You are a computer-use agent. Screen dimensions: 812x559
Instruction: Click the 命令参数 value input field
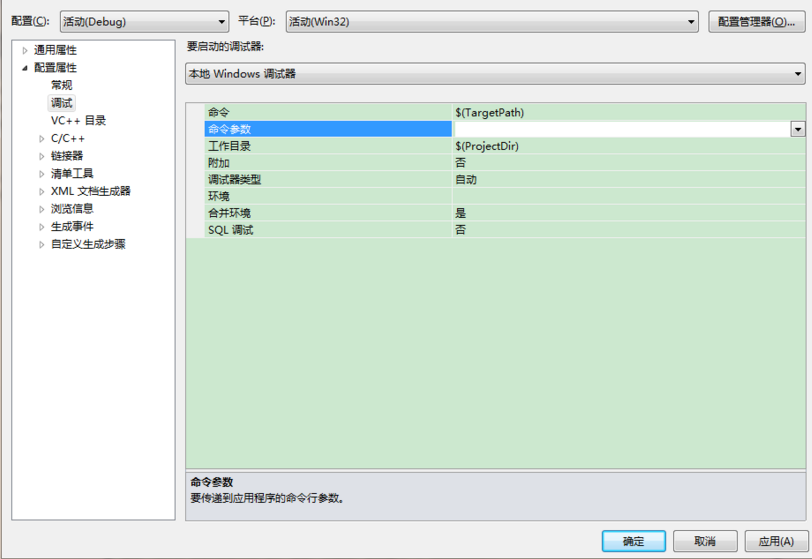tap(621, 129)
